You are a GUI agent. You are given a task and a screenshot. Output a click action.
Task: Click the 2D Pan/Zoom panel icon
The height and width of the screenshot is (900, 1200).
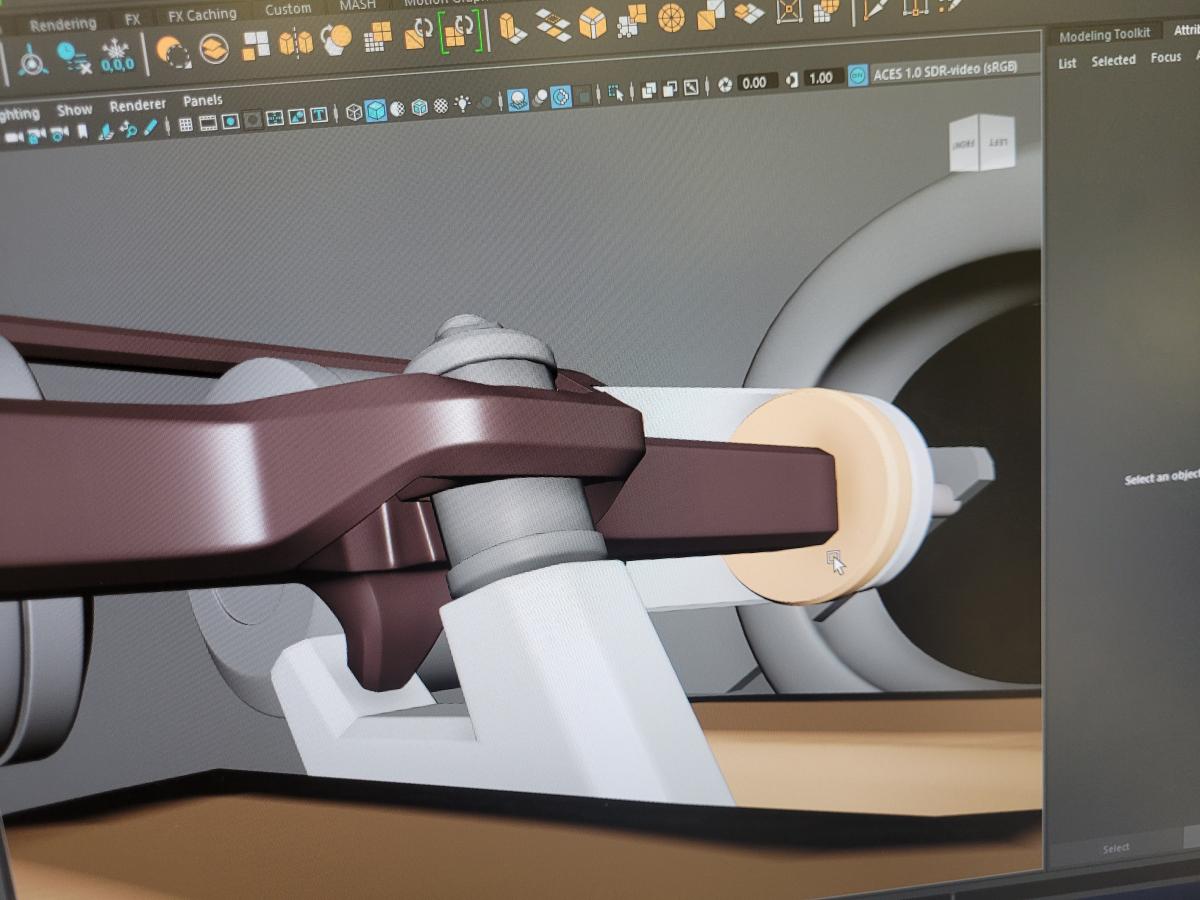[x=128, y=130]
